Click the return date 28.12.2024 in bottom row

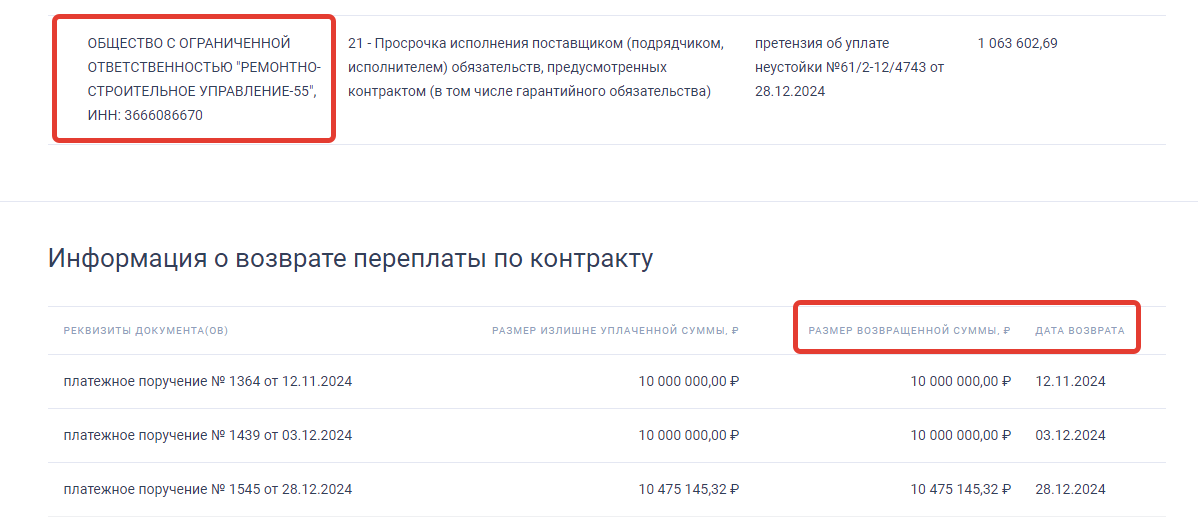pos(1070,490)
